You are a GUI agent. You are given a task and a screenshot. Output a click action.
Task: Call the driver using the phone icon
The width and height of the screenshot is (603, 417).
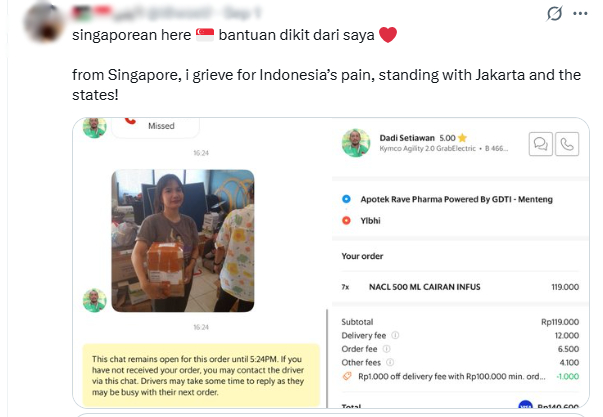(x=567, y=144)
